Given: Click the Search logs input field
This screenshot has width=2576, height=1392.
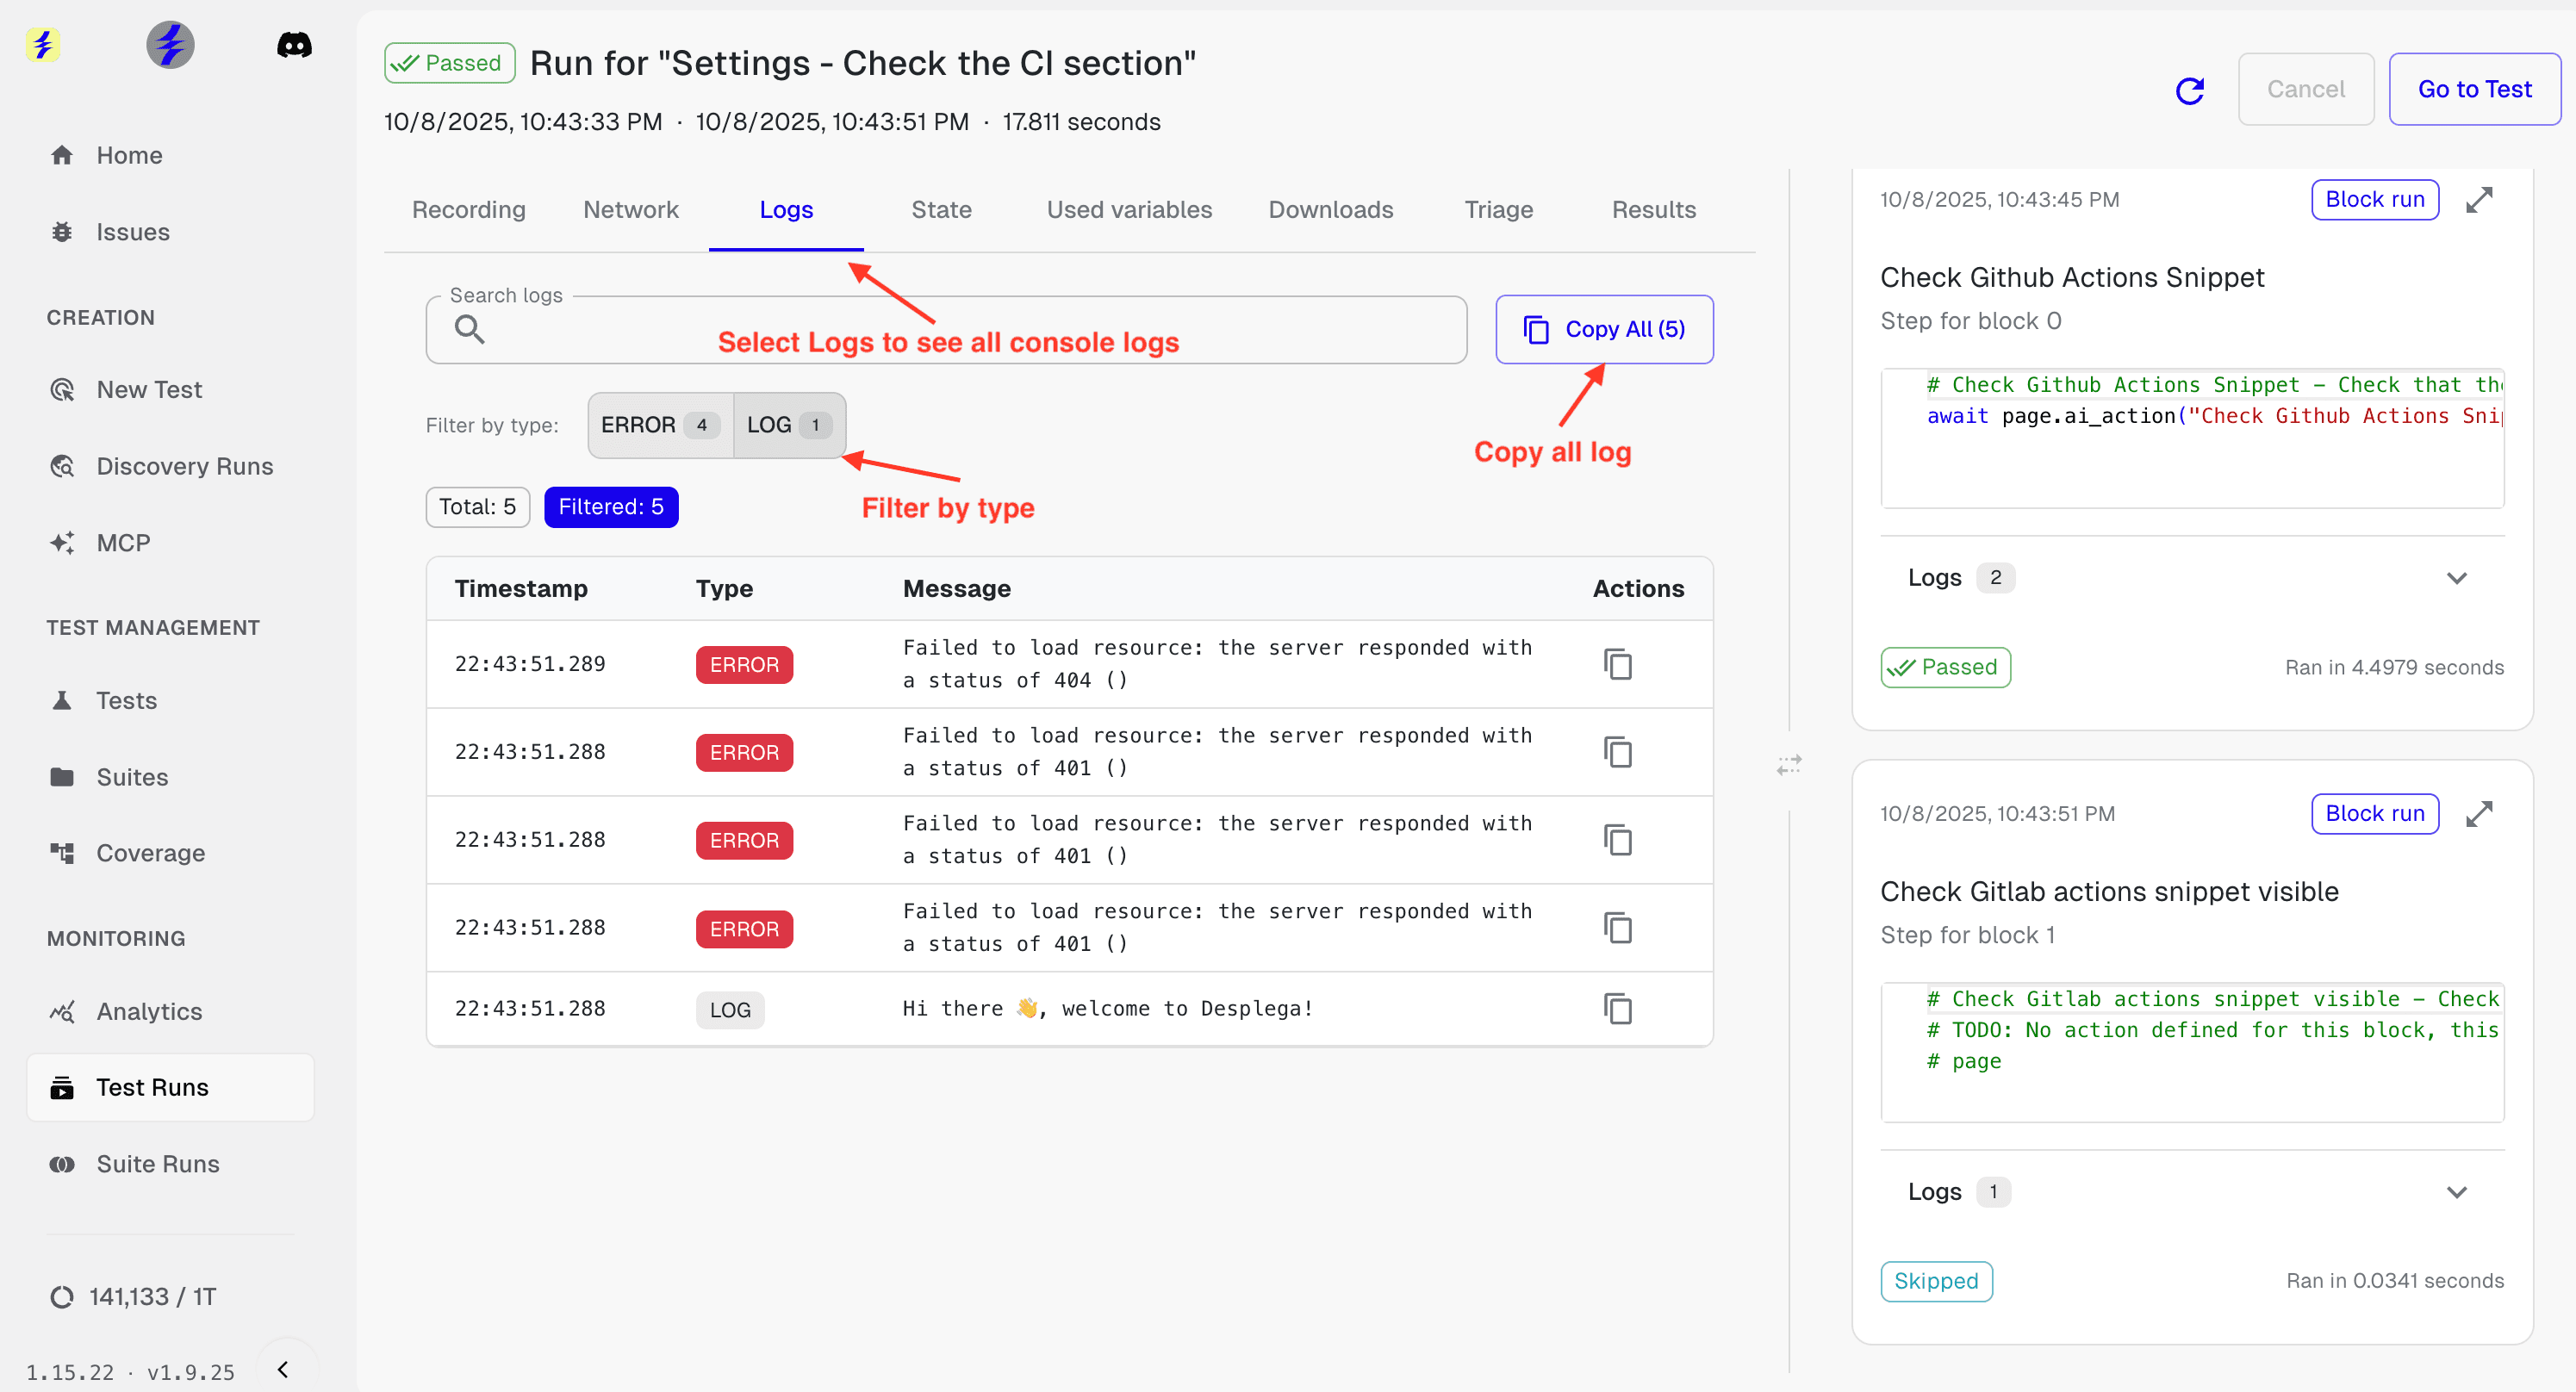Looking at the screenshot, I should [945, 330].
